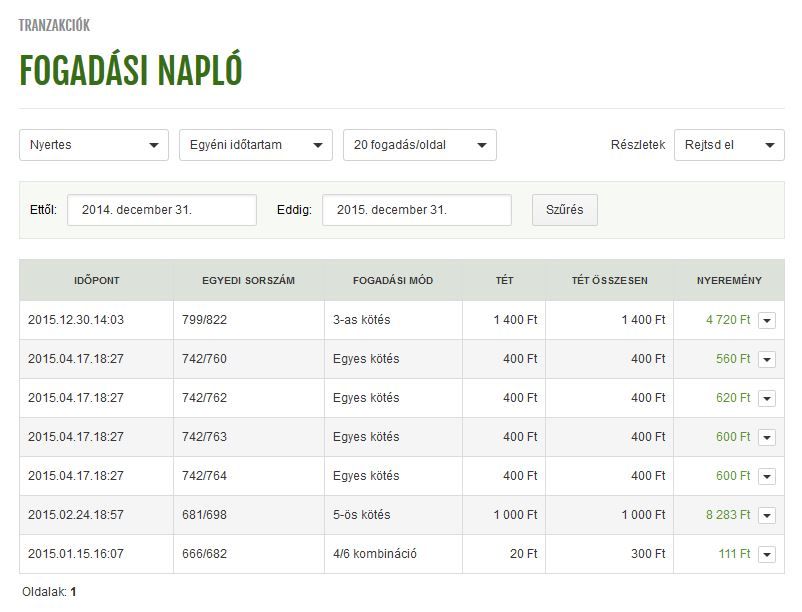Go to page 1 in Oldalak
802x612 pixels.
point(73,592)
